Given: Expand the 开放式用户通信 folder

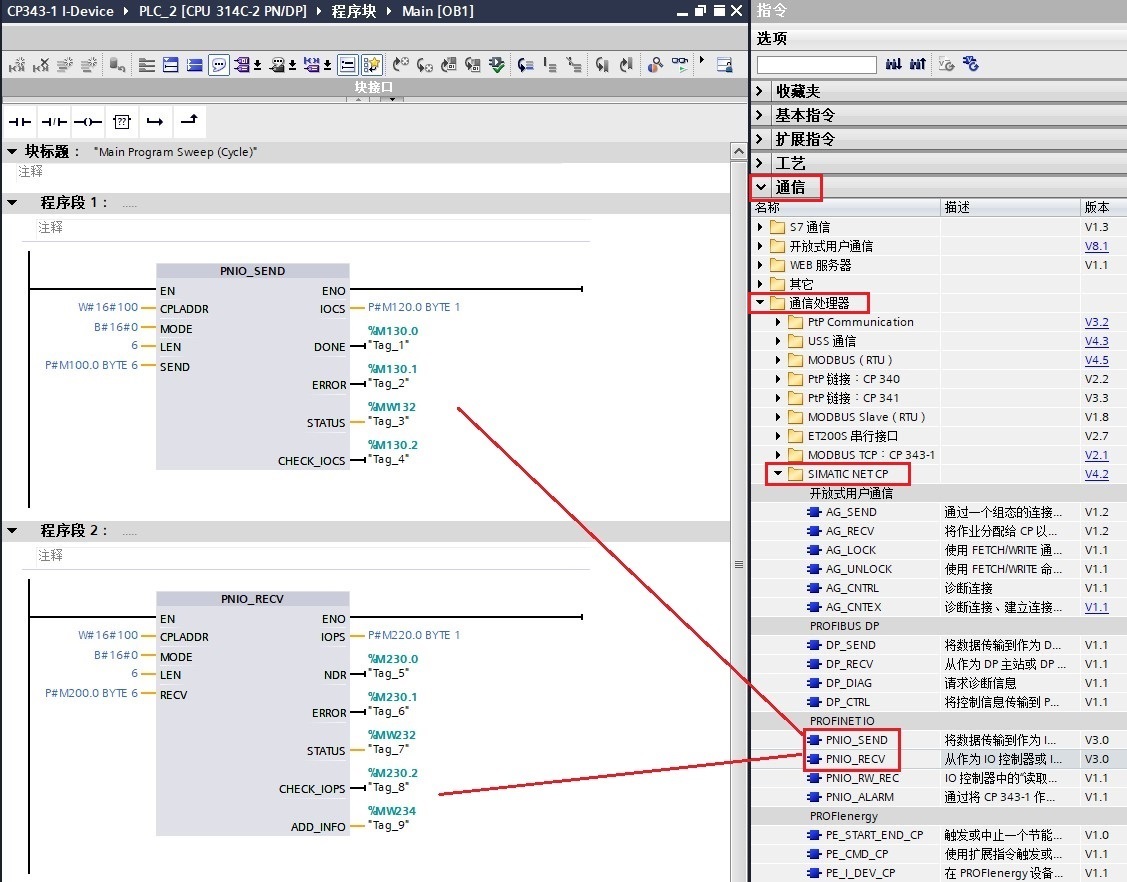Looking at the screenshot, I should [x=760, y=246].
